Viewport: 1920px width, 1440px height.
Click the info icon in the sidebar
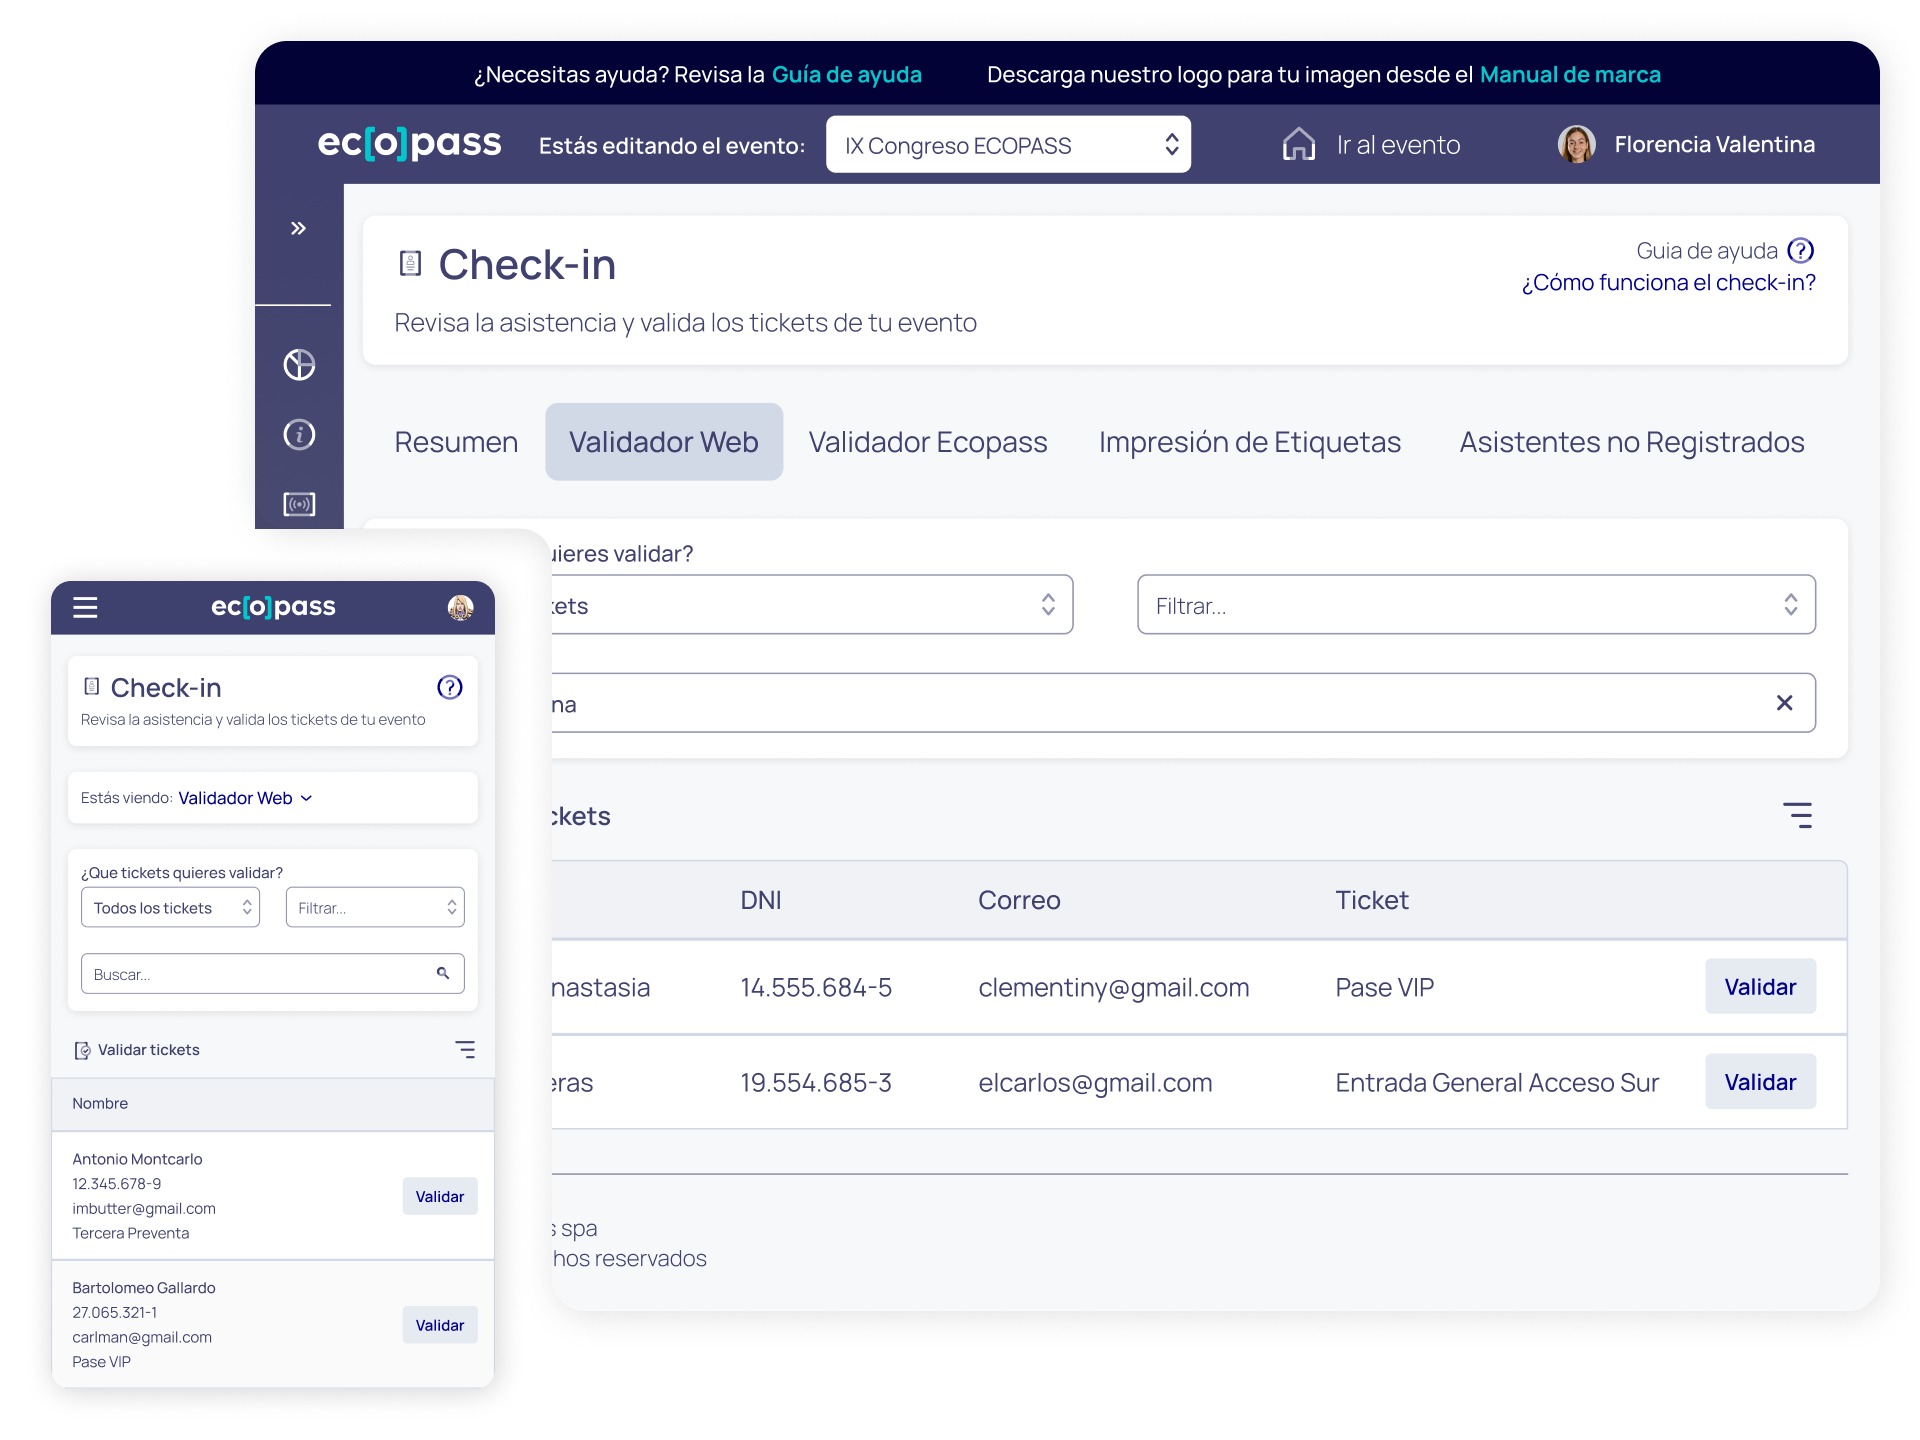click(298, 435)
